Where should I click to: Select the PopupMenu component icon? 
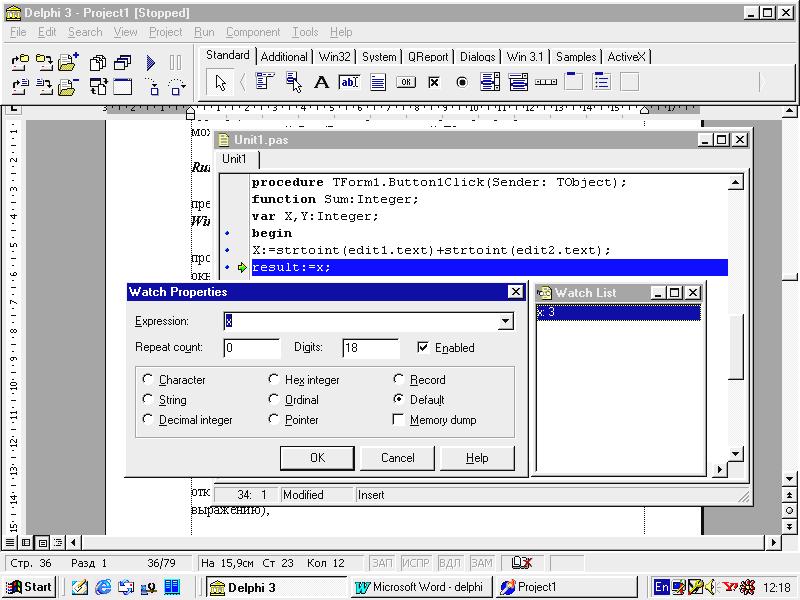tap(293, 82)
